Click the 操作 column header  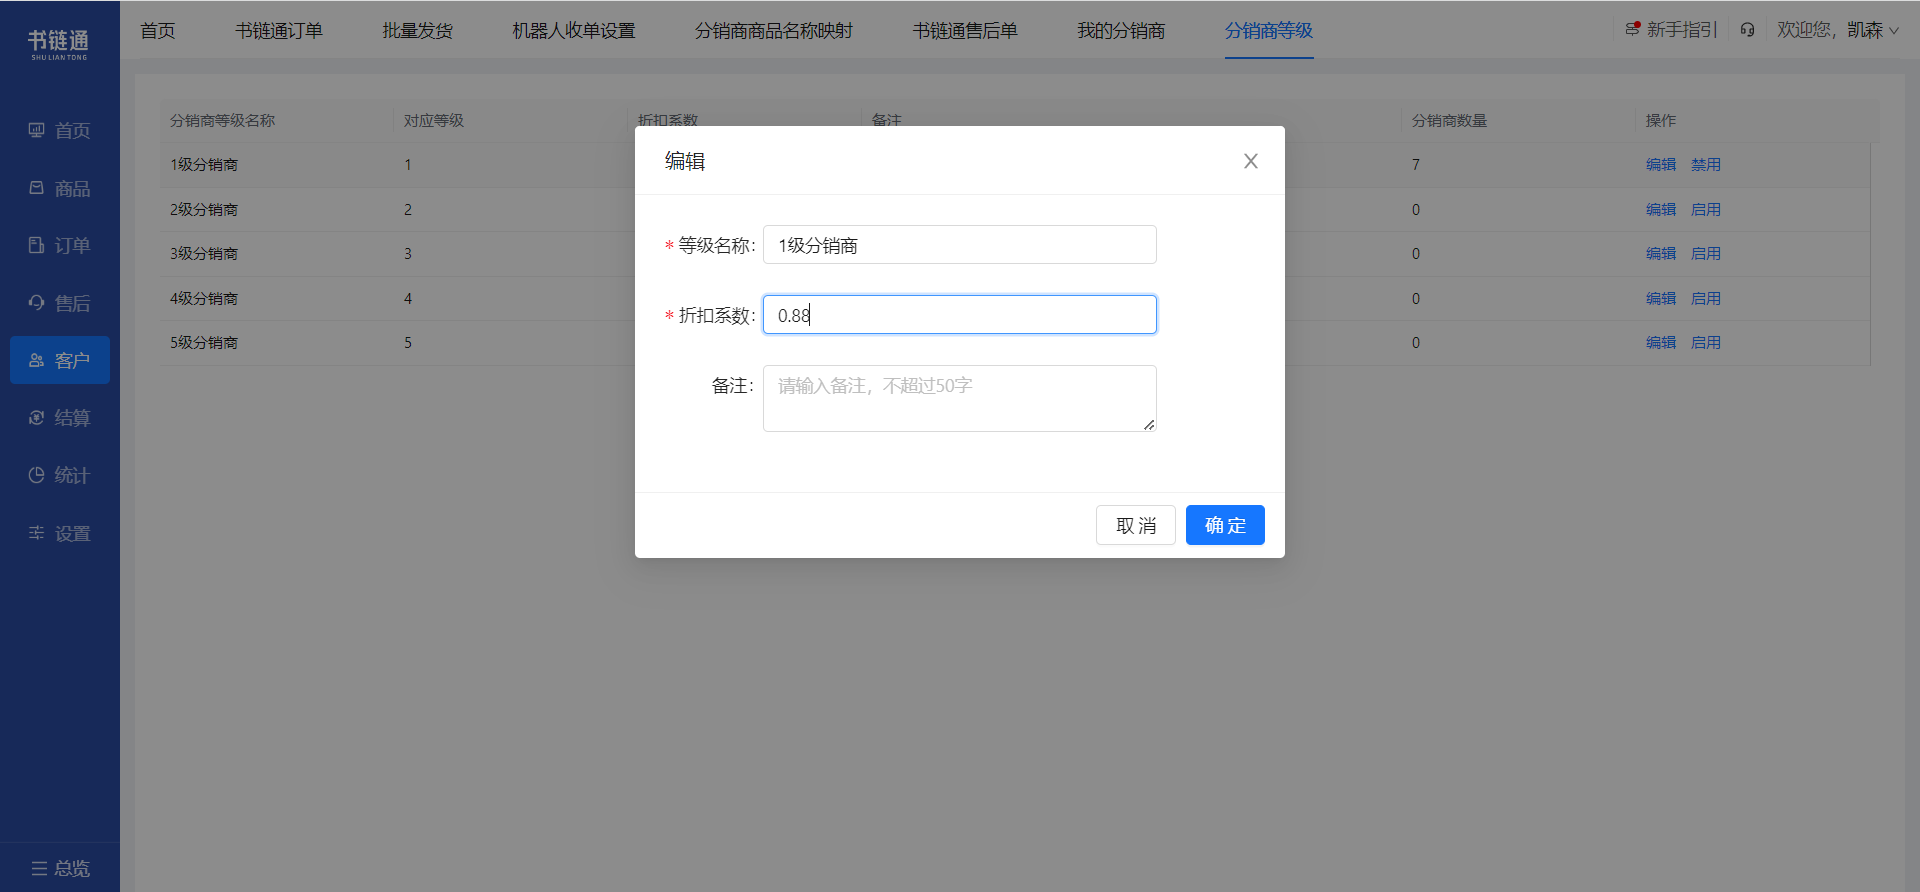coord(1661,121)
